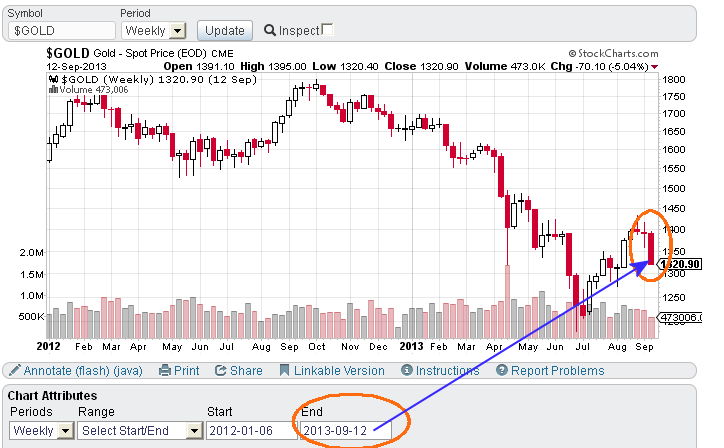
Task: Open the Period dropdown set to Weekly
Action: click(x=154, y=31)
